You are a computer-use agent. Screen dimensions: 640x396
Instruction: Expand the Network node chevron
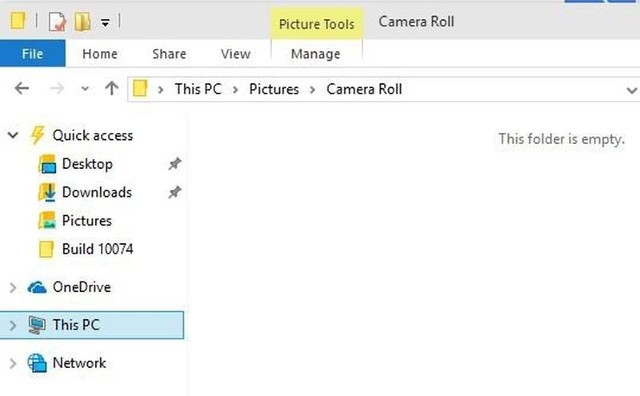point(13,363)
